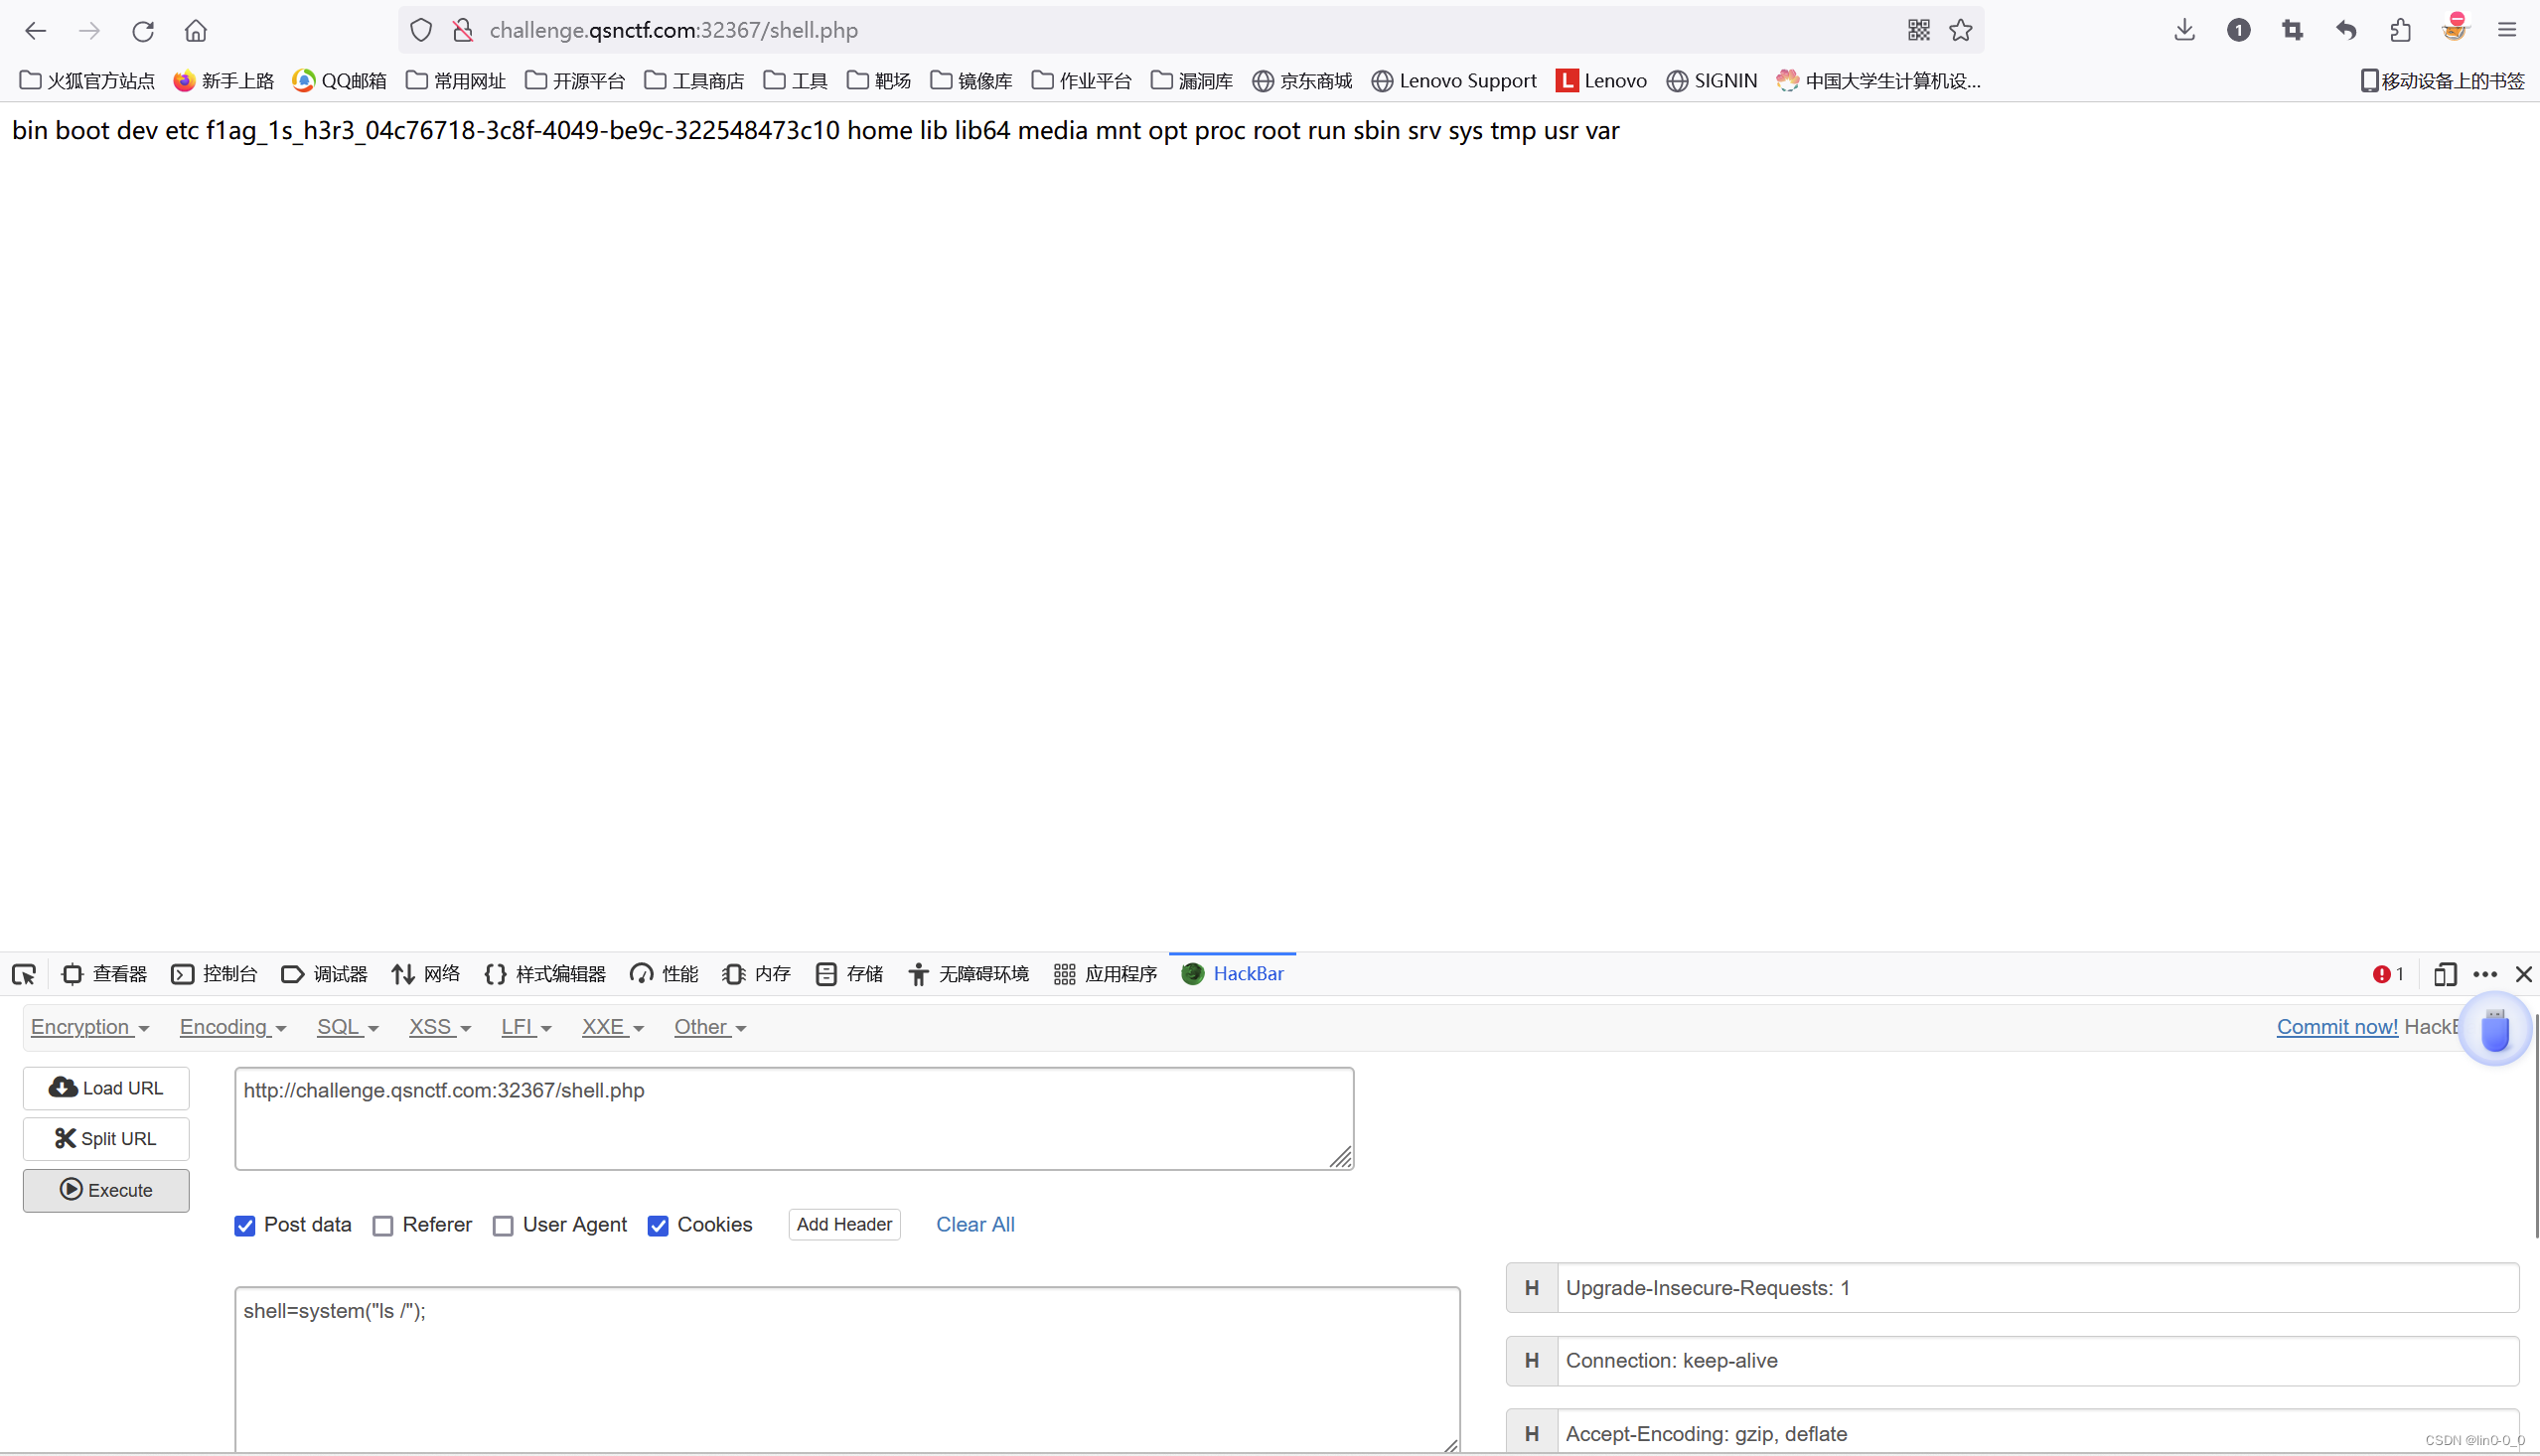Open the extensions puzzle icon
The width and height of the screenshot is (2540, 1456).
click(x=2400, y=30)
